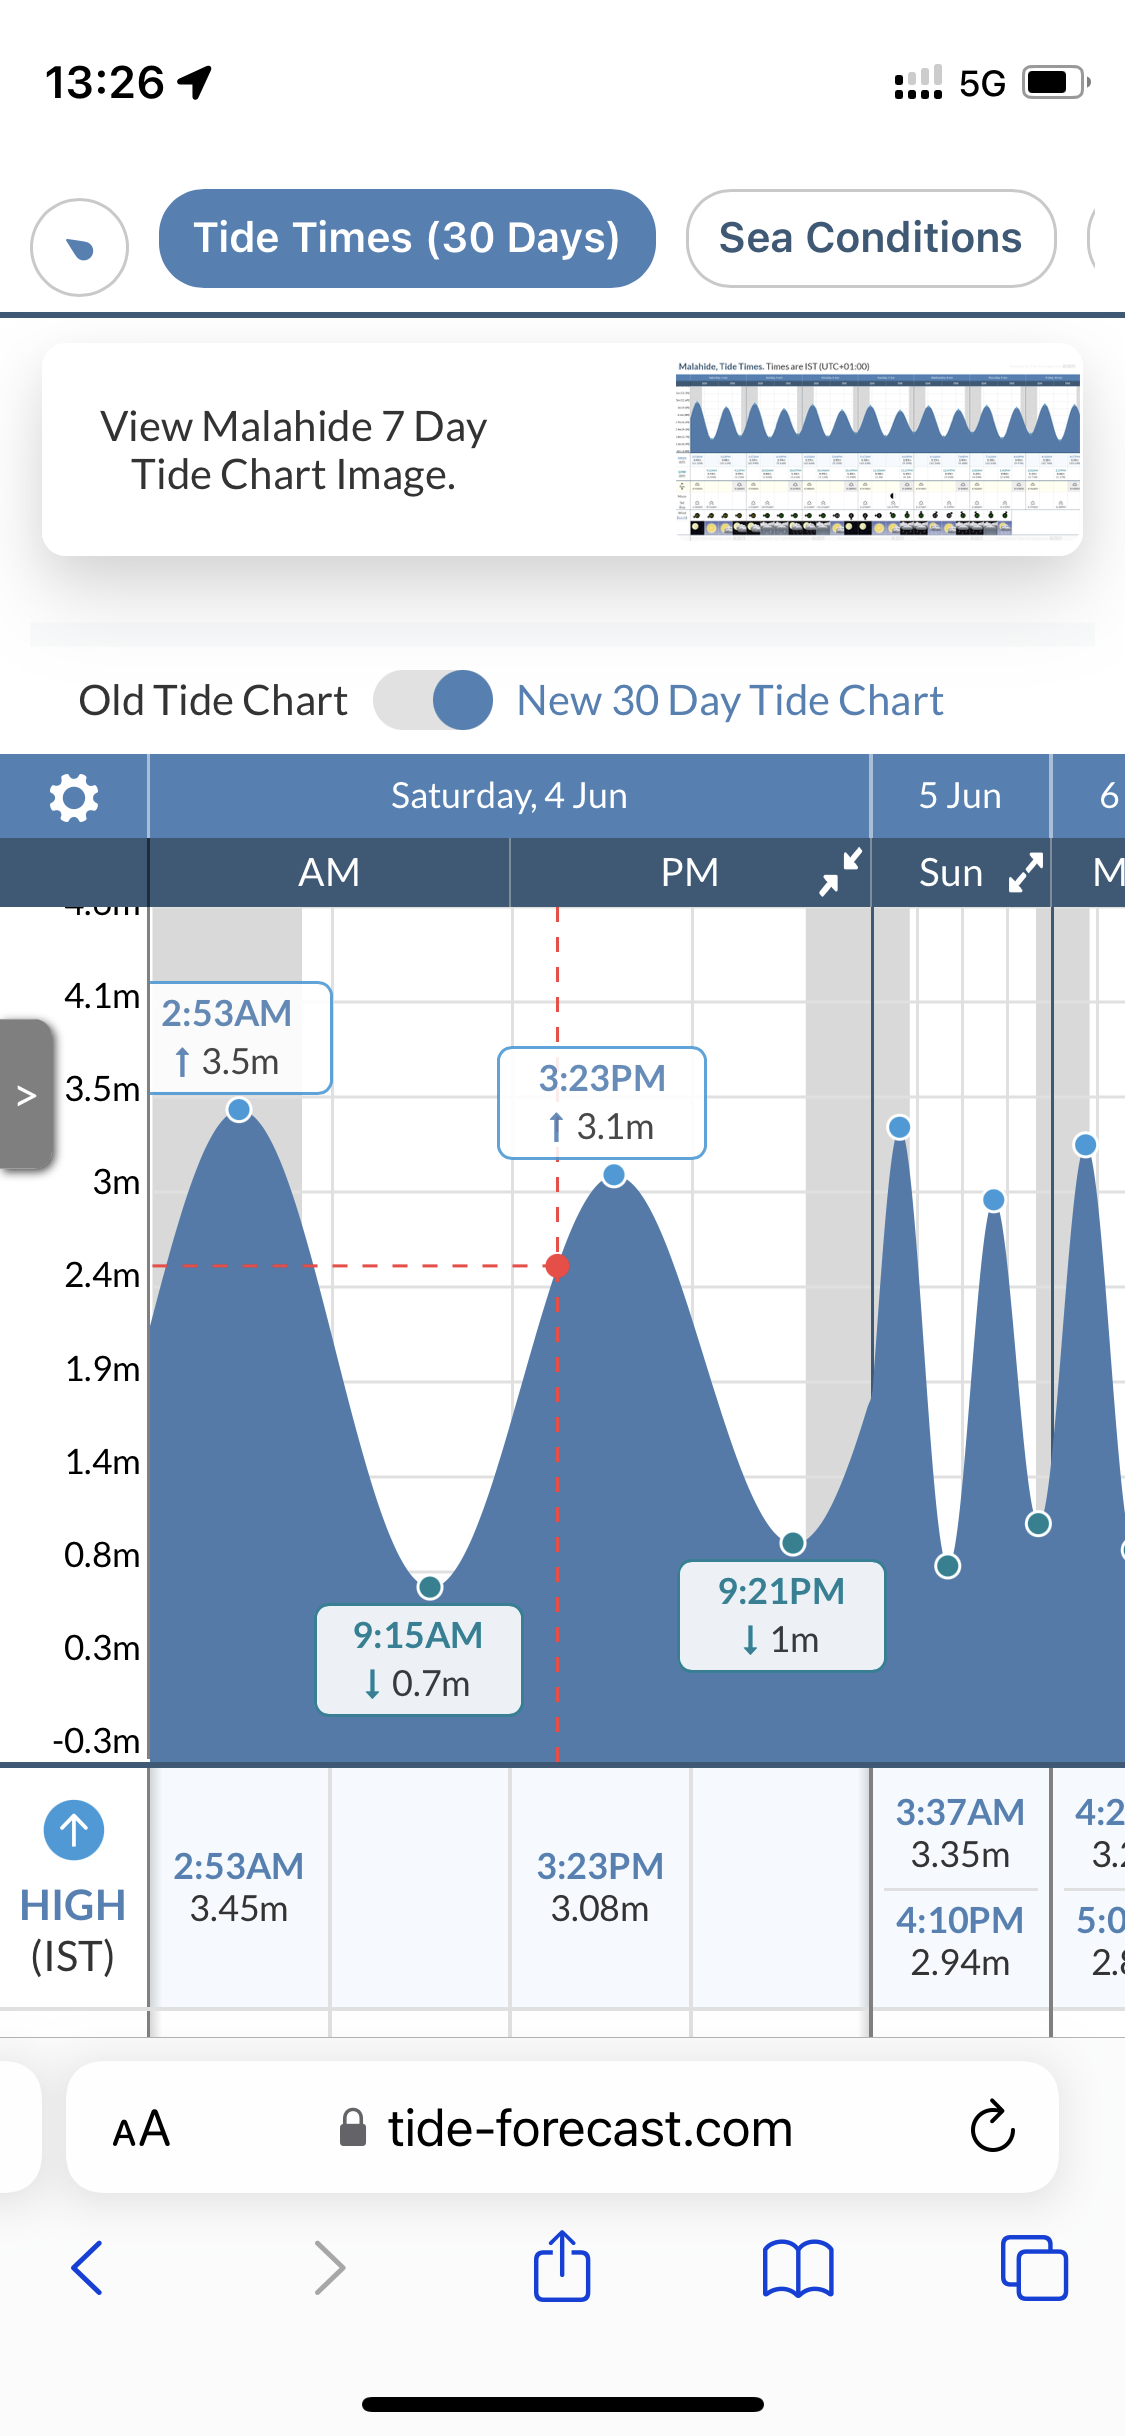Toggle Old/New tide chart switch

[x=433, y=700]
